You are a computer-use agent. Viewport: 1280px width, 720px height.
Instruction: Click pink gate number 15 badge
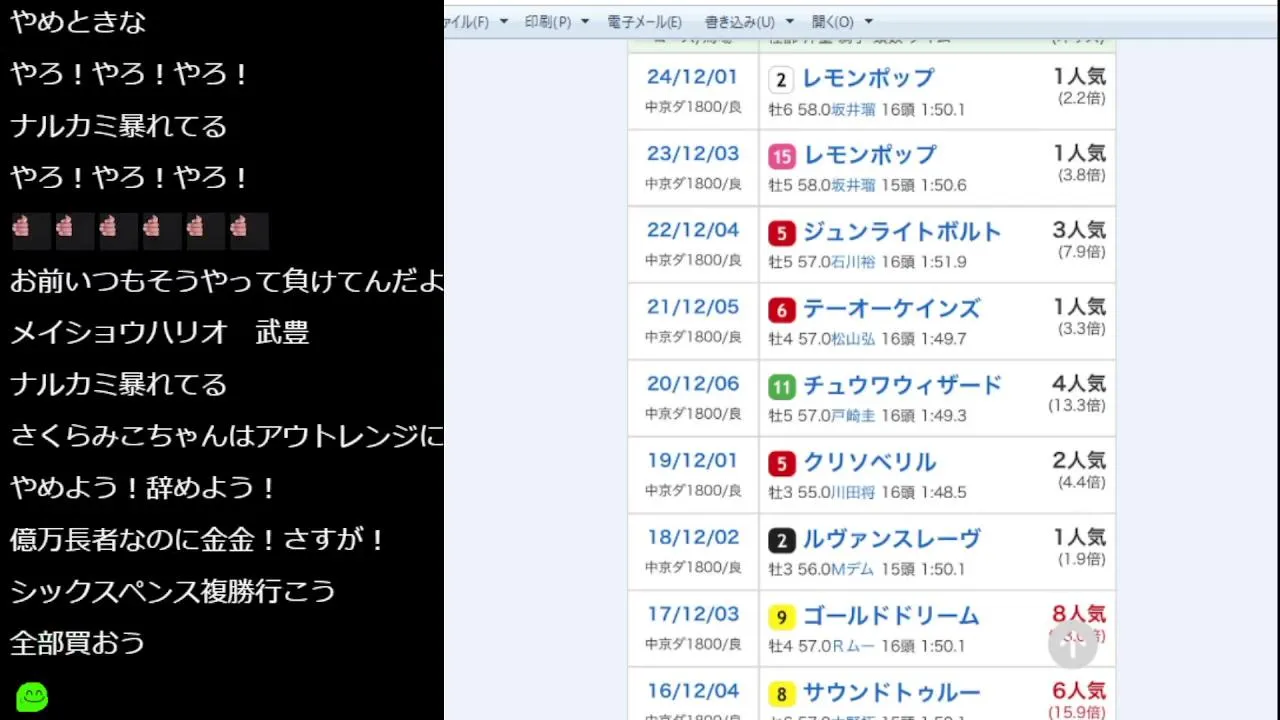click(781, 157)
